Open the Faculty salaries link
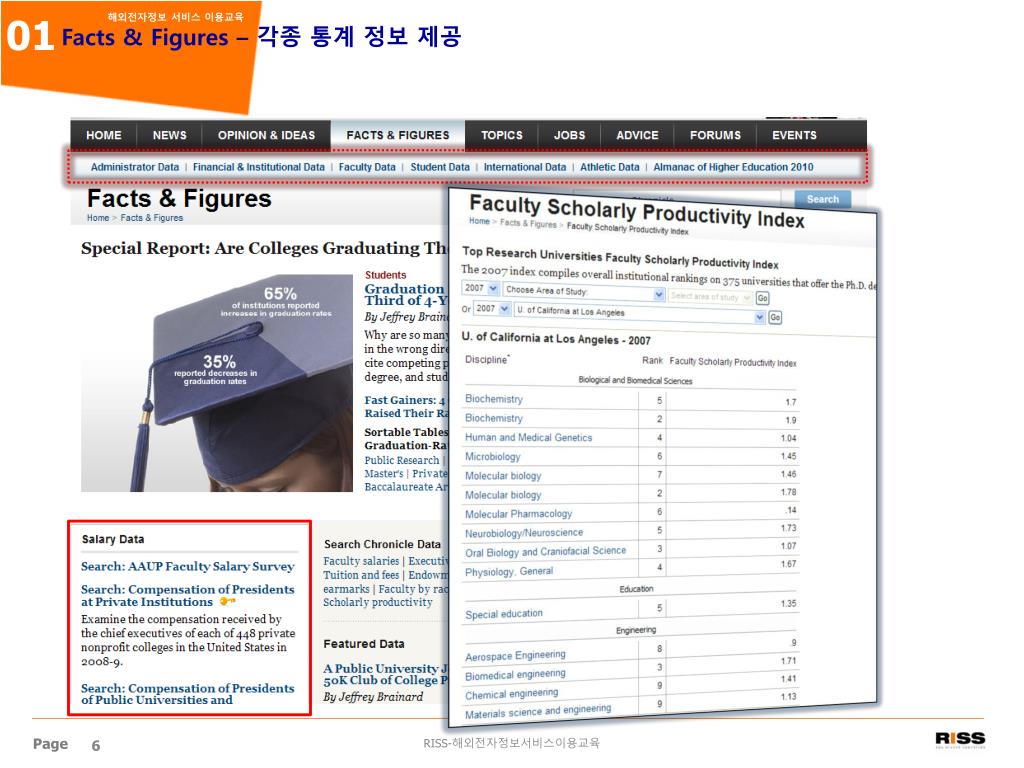1024x768 pixels. point(360,561)
